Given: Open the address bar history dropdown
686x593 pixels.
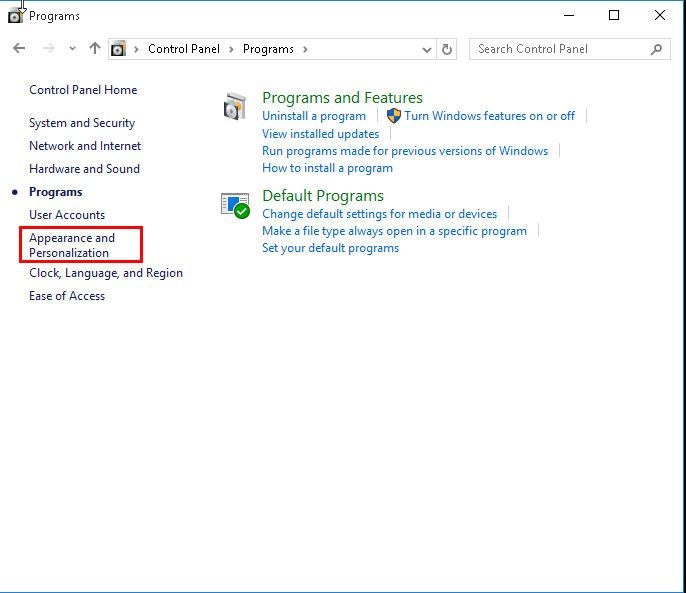Looking at the screenshot, I should click(x=427, y=49).
